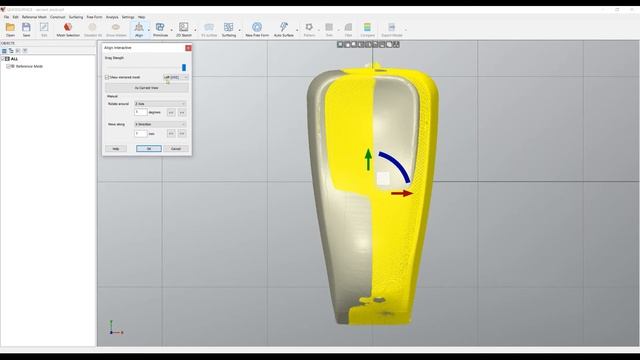Toggle Reference Mesh visibility checkbox
This screenshot has height=360, width=640.
8,66
